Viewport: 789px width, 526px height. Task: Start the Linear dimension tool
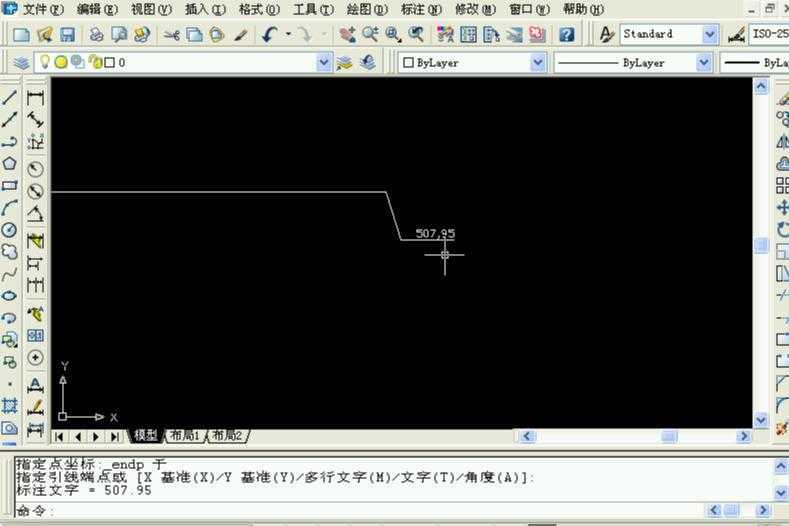coord(35,98)
